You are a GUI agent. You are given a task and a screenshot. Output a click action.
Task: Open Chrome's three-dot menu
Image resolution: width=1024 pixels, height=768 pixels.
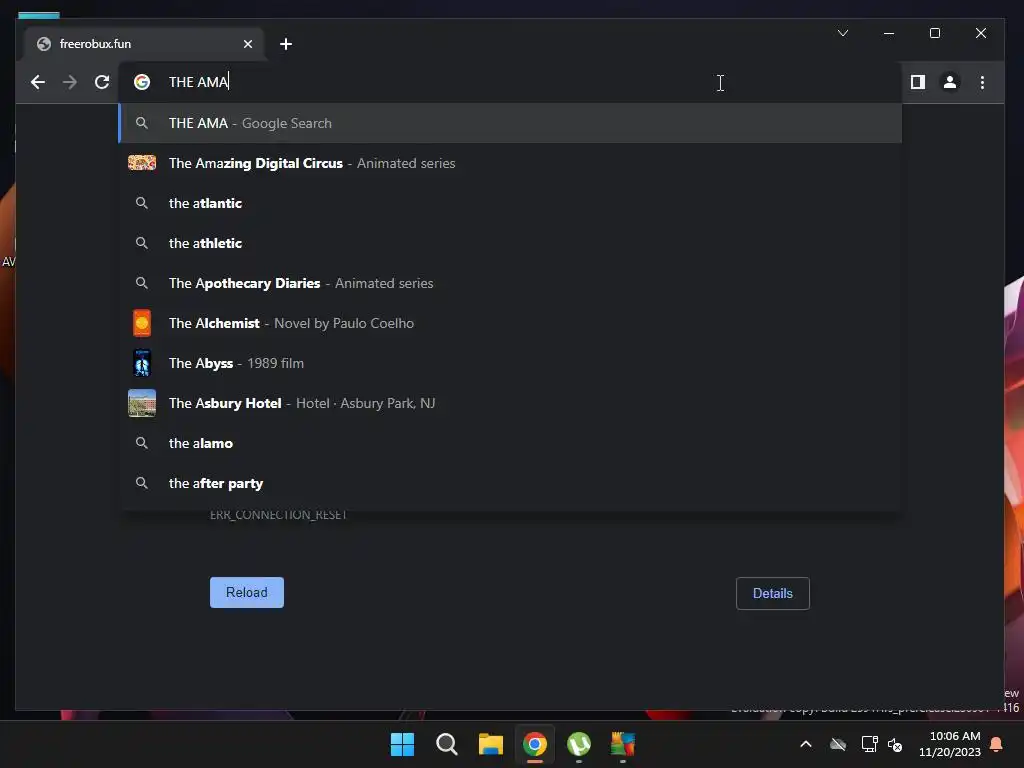[982, 82]
